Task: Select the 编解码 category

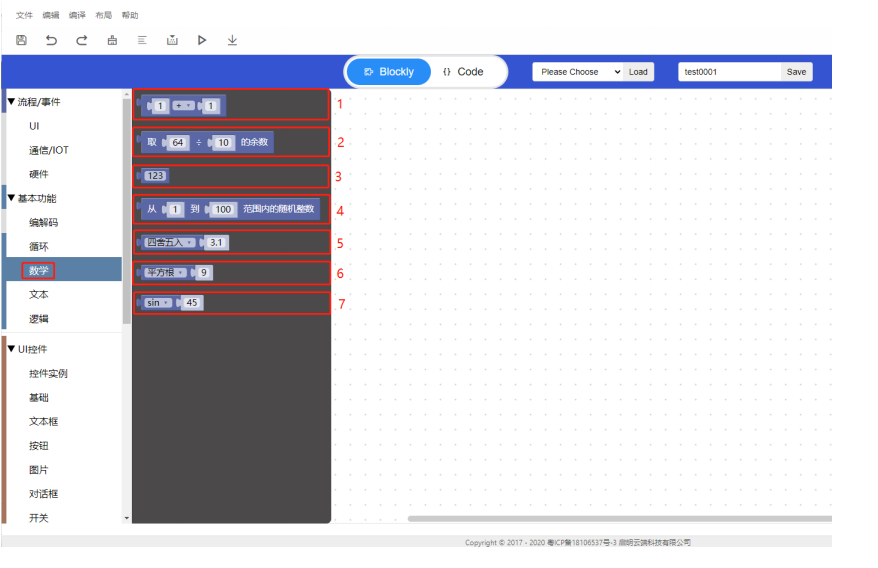Action: pyautogui.click(x=43, y=222)
